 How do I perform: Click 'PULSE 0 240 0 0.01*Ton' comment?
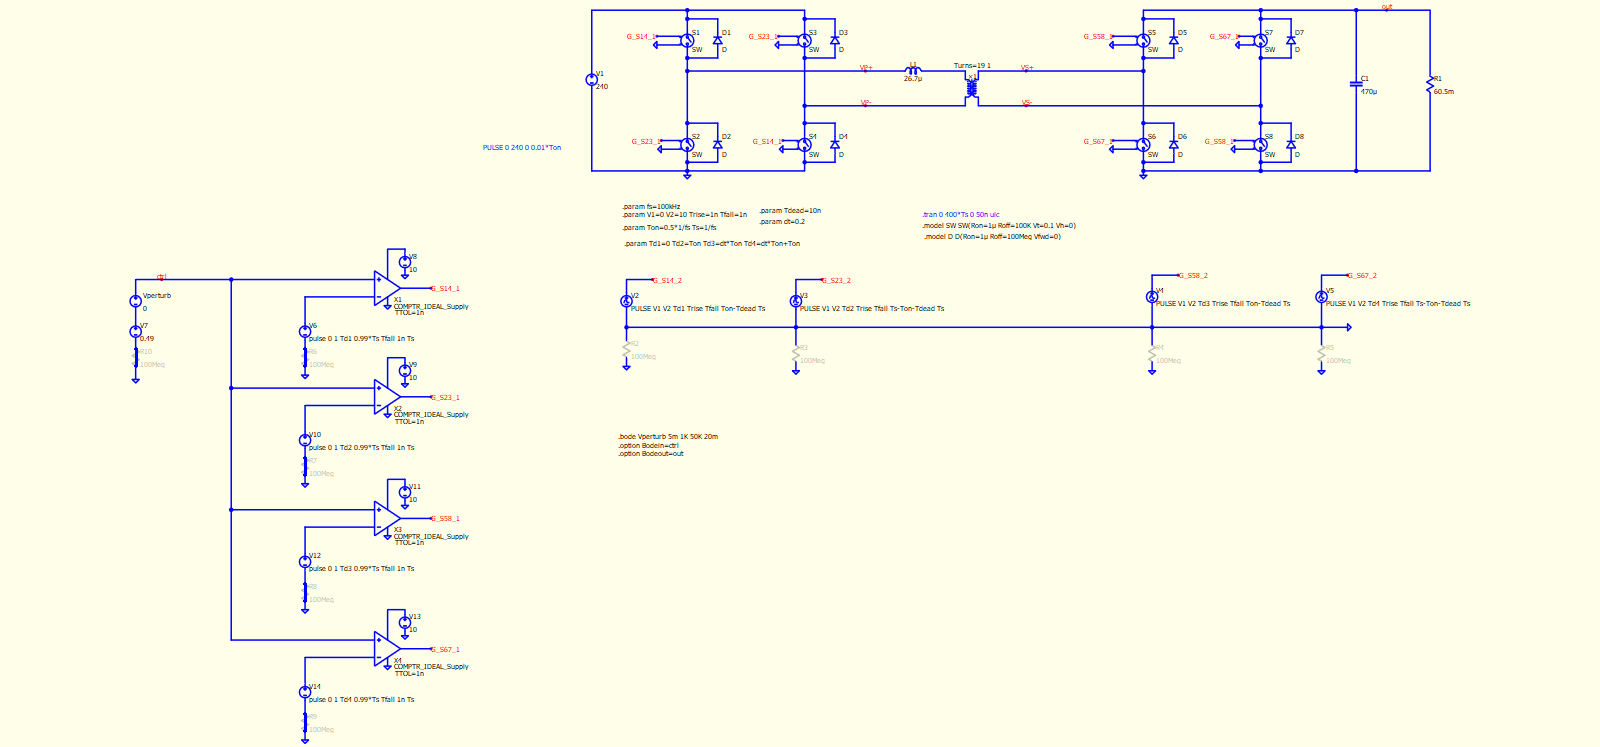tap(522, 148)
